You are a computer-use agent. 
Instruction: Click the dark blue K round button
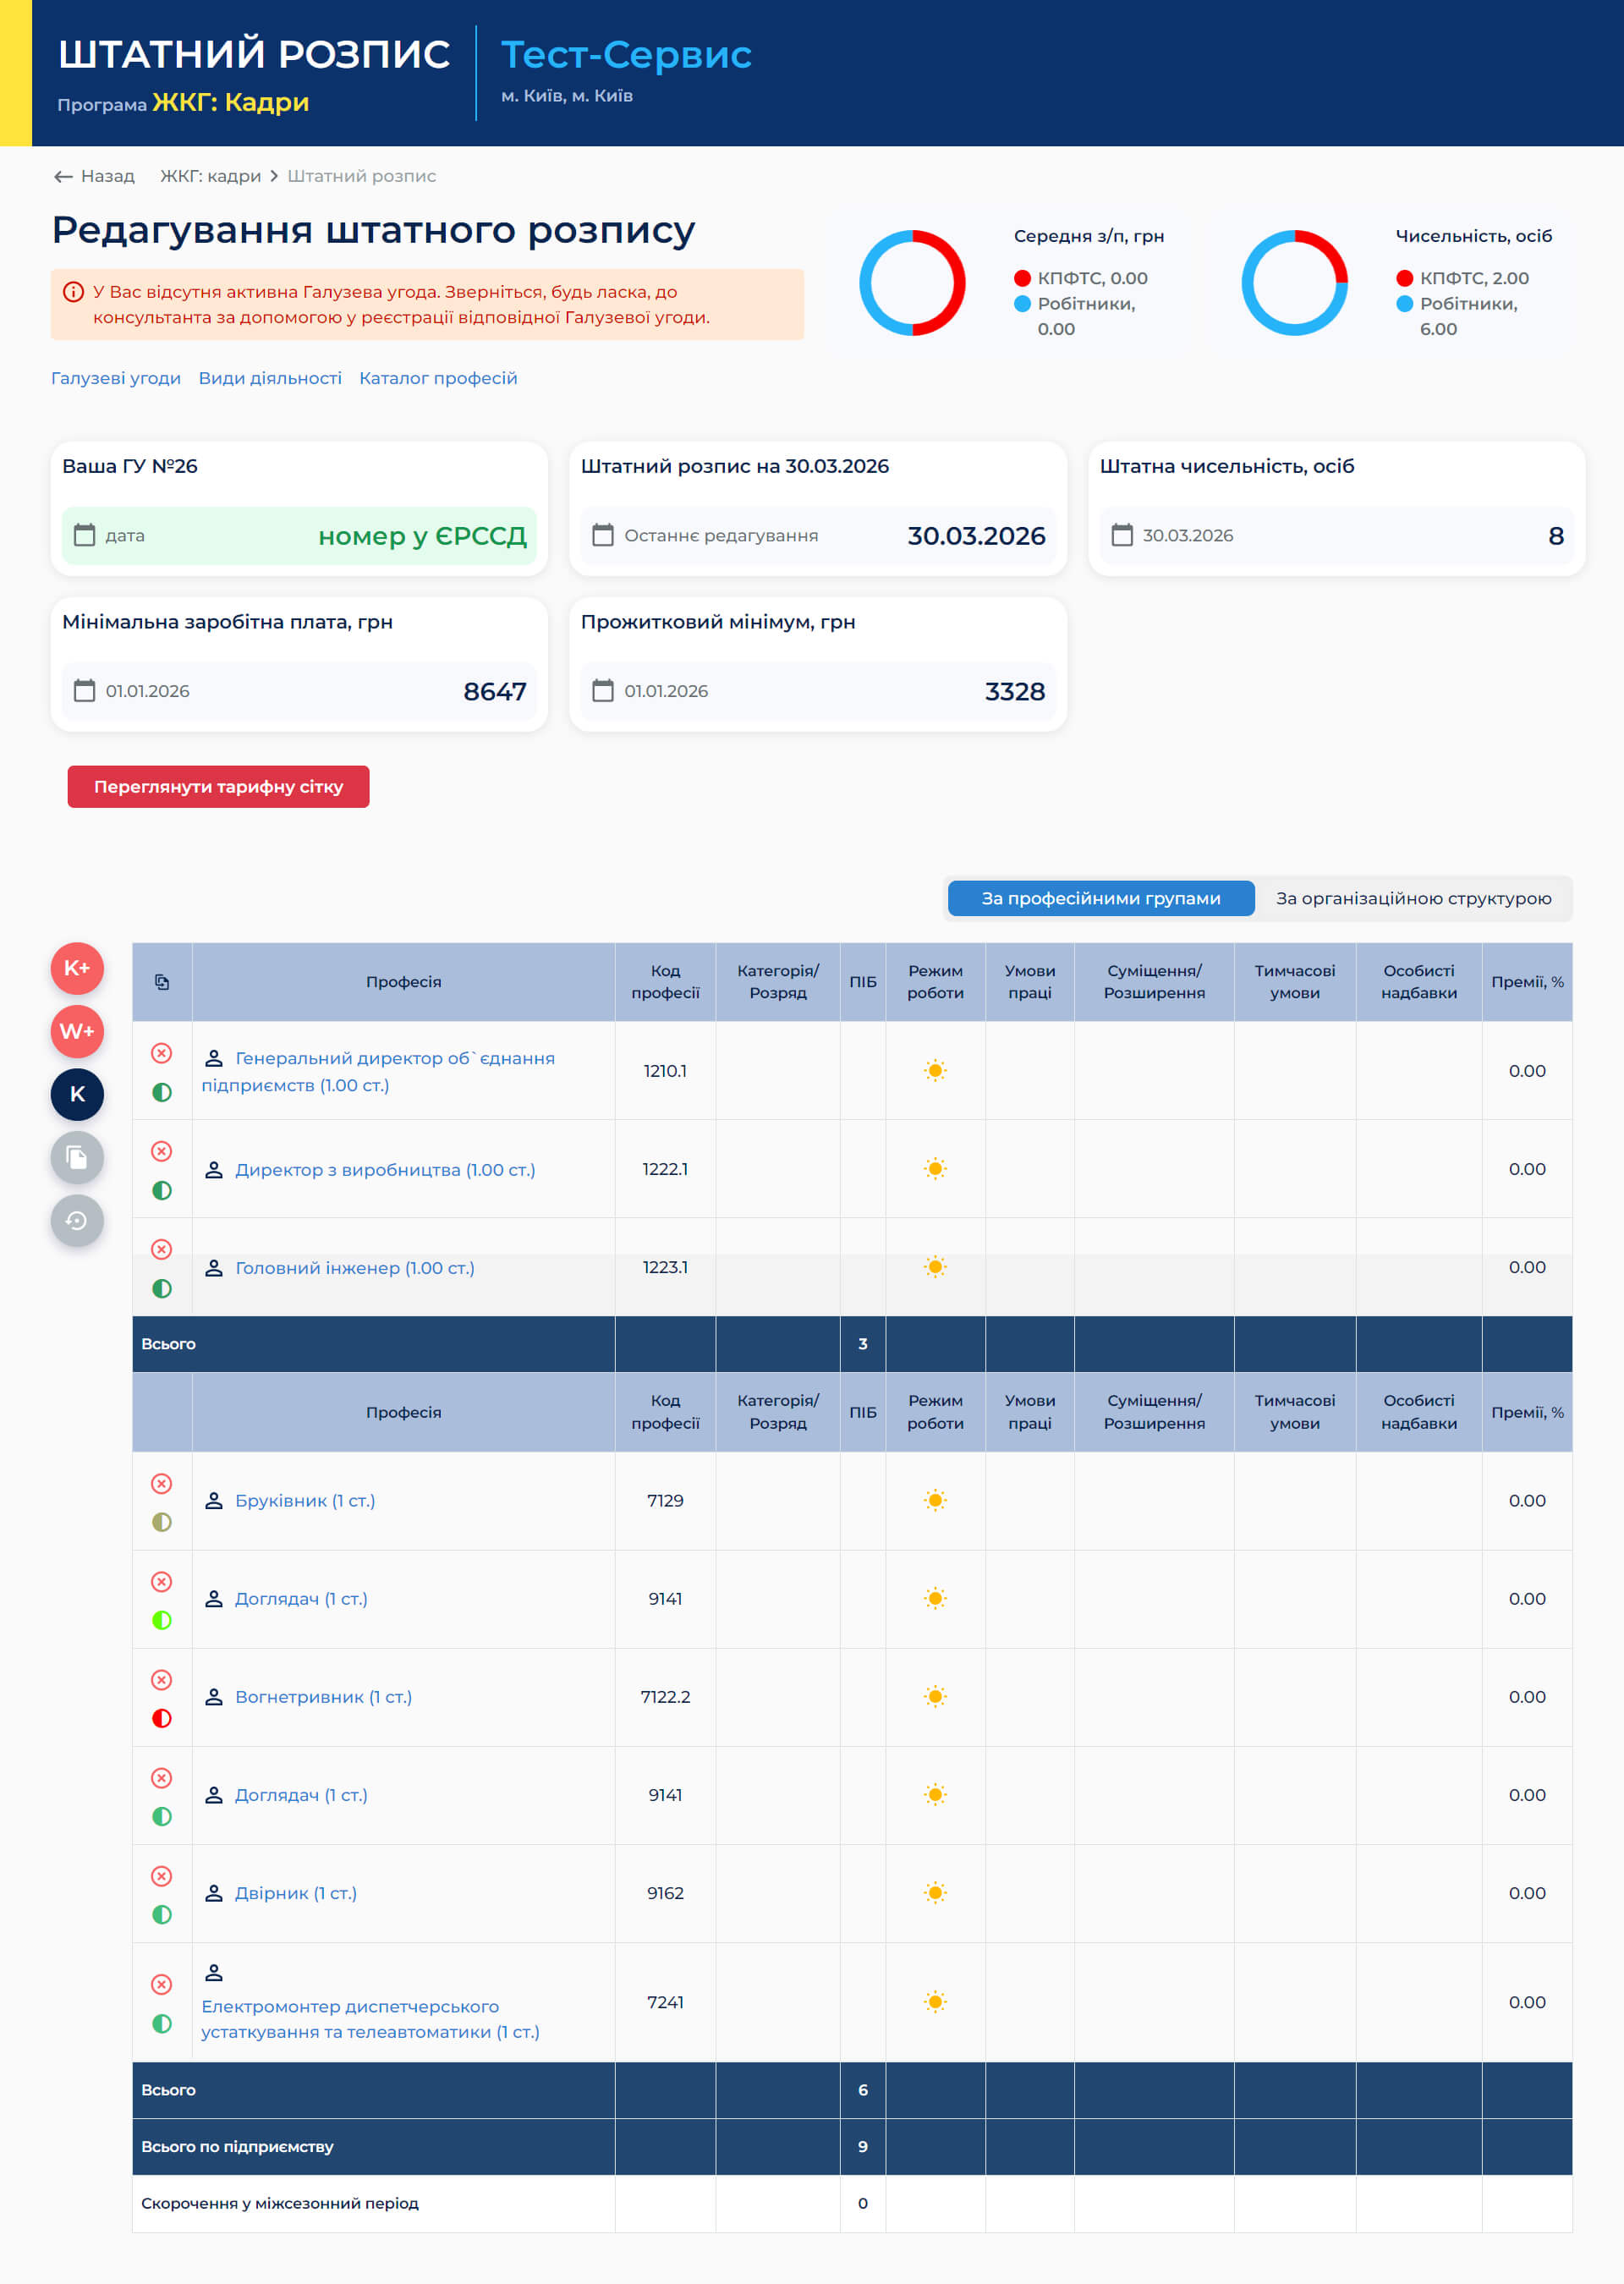click(77, 1094)
